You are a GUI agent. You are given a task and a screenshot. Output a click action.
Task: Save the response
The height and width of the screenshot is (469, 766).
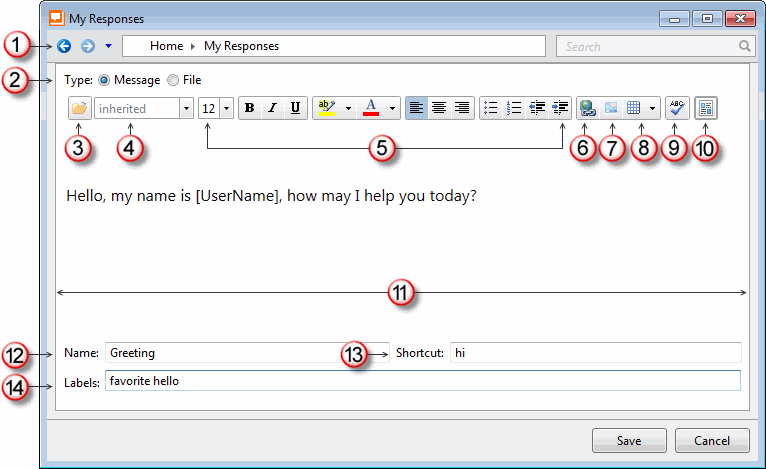point(629,440)
